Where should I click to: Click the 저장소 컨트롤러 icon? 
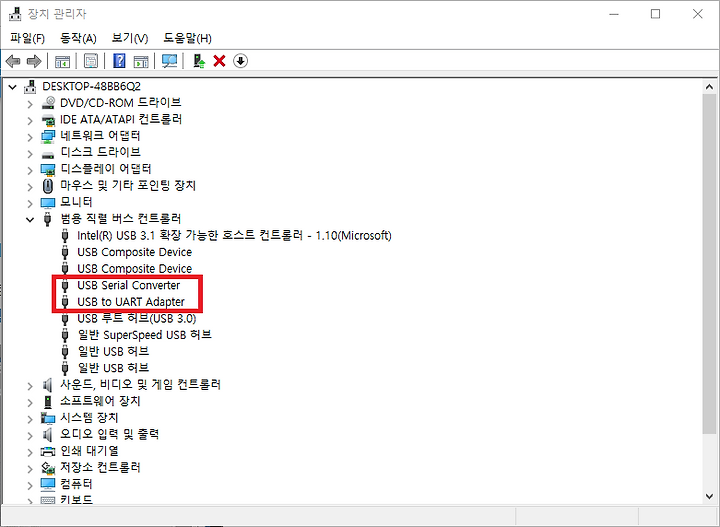click(x=48, y=468)
